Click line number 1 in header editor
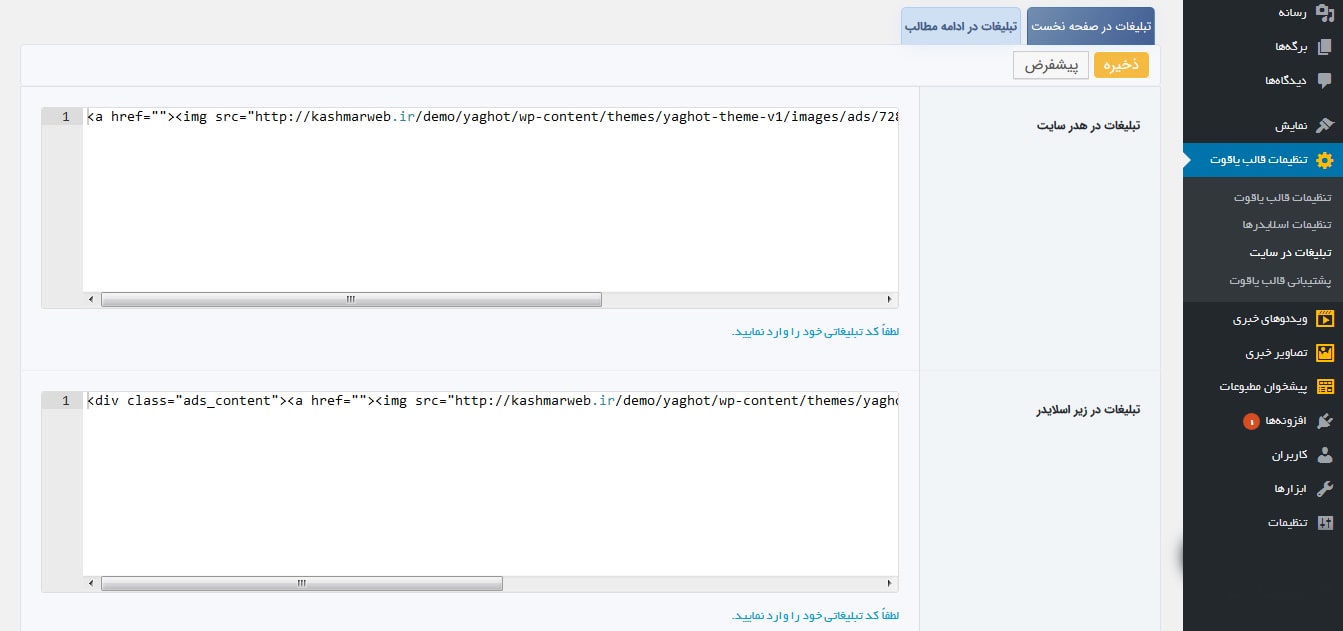The image size is (1343, 631). 66,117
